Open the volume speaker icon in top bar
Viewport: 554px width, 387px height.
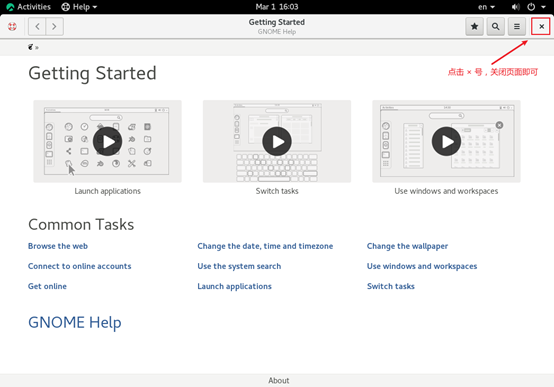pyautogui.click(x=515, y=7)
